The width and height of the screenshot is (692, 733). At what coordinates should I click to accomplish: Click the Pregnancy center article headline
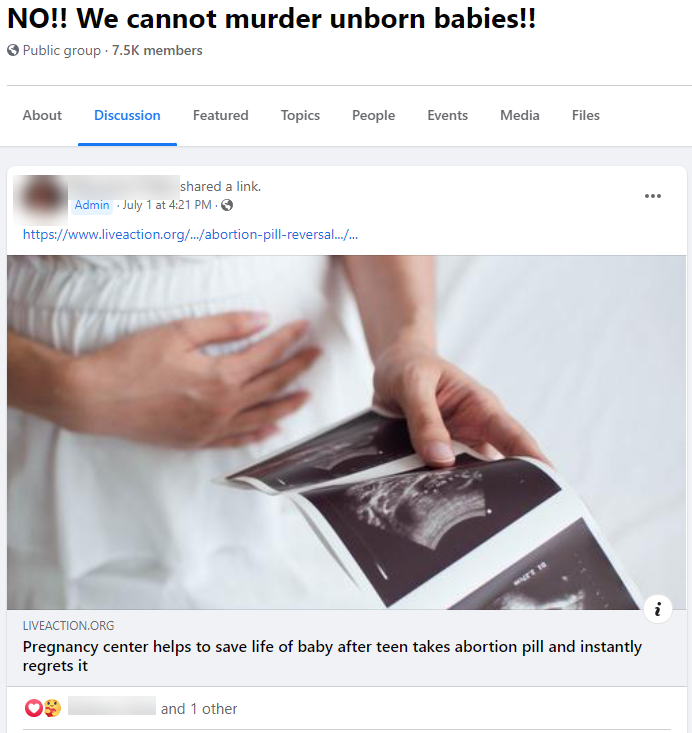(332, 656)
